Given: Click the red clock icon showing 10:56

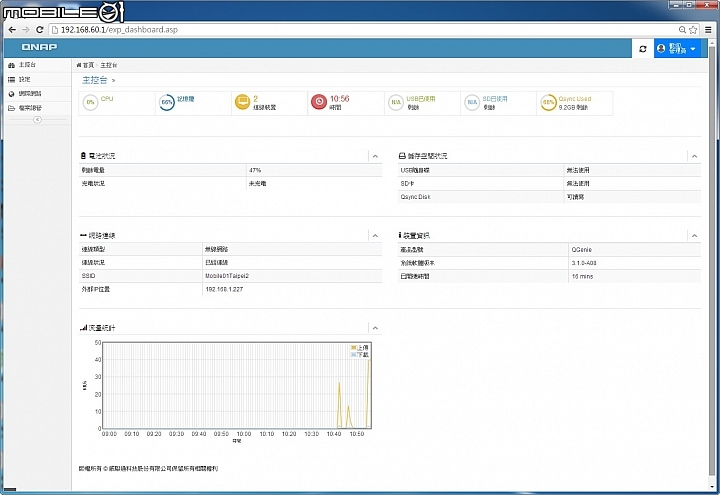Looking at the screenshot, I should click(319, 101).
